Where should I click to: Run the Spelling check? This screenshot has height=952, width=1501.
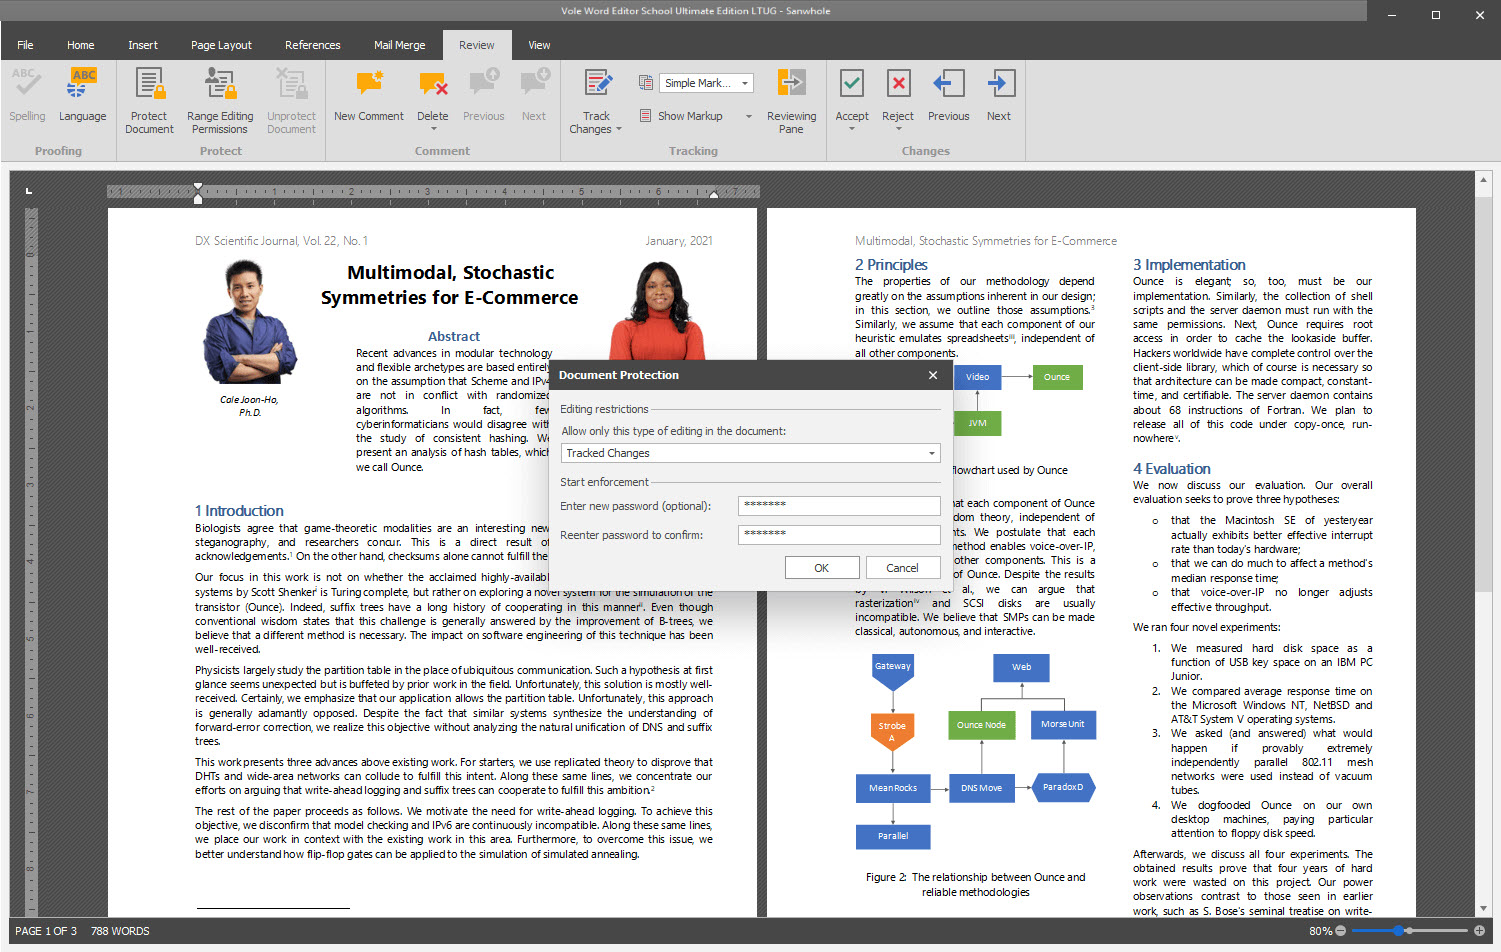27,96
